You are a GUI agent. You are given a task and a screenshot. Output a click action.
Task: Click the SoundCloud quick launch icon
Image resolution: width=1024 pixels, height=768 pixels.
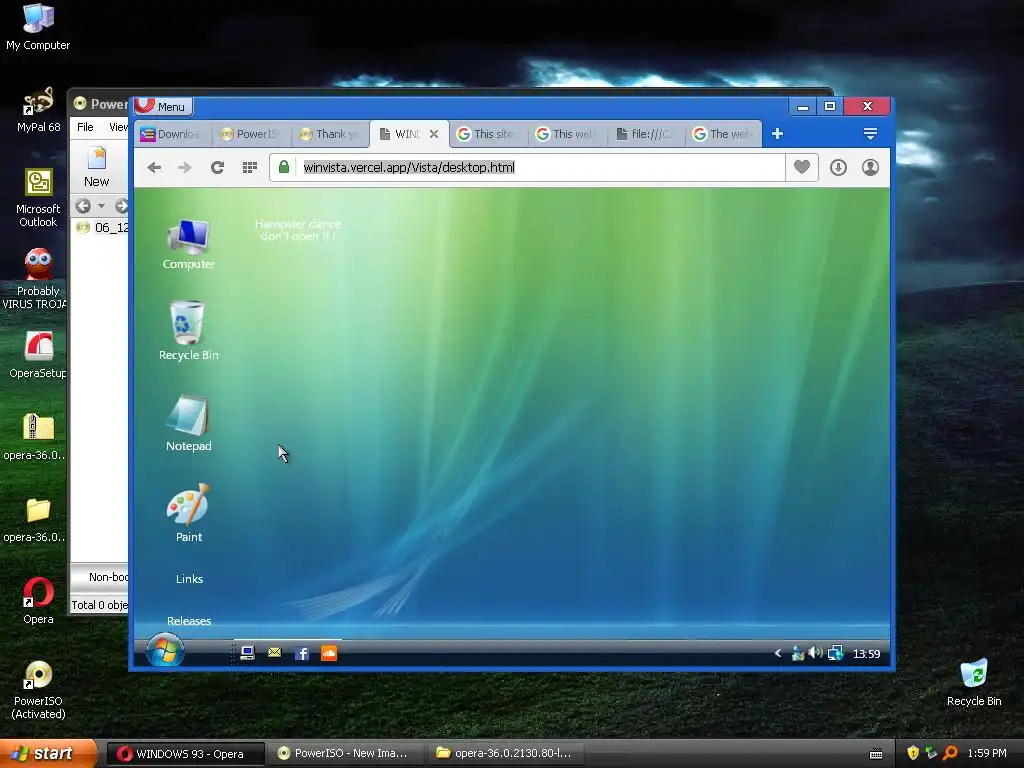pyautogui.click(x=329, y=653)
